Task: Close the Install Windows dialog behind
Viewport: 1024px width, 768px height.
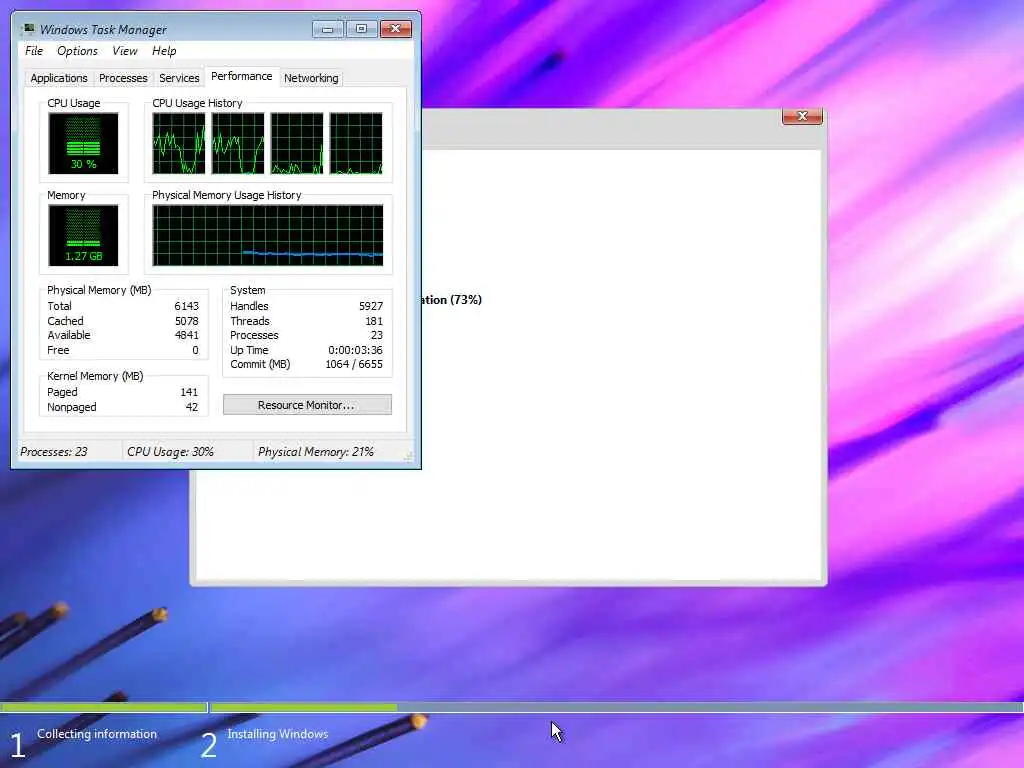Action: (803, 116)
